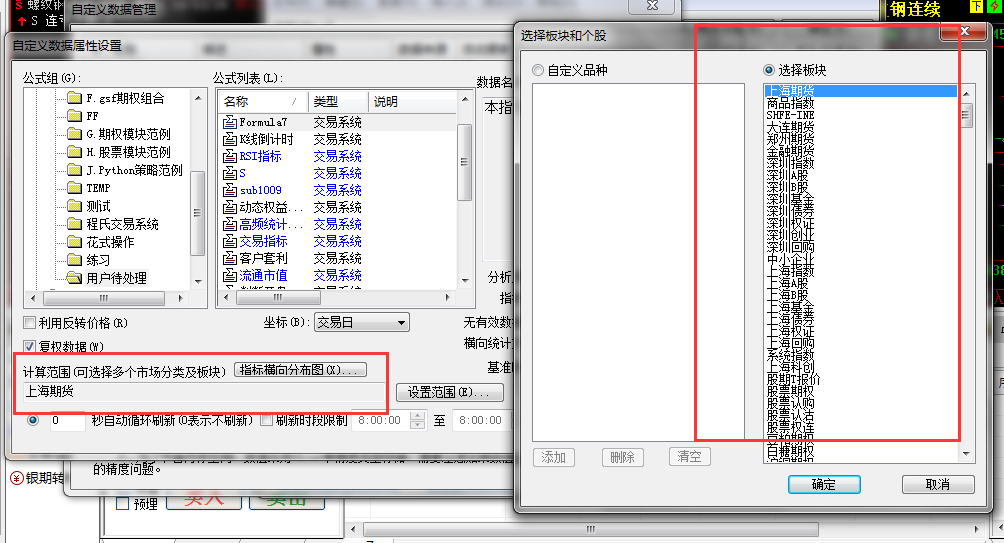
Task: Open 用户待处理 folder icon
Action: 74,278
